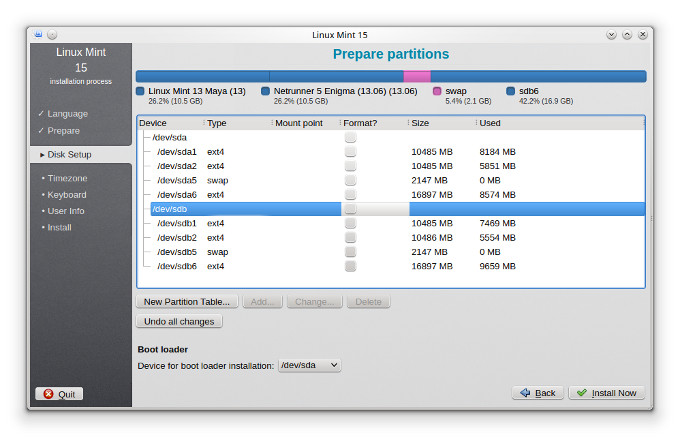Toggle format checkbox for /dev/sdb row
Screen dimensions: 680x437
(x=350, y=209)
